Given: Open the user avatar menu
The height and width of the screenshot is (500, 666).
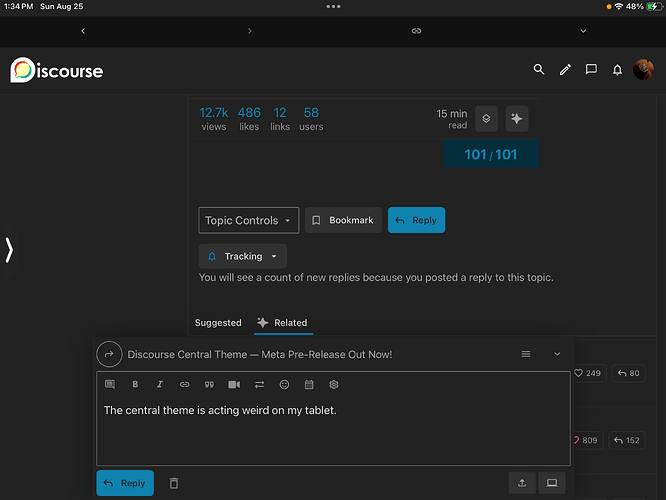Looking at the screenshot, I should [x=643, y=69].
